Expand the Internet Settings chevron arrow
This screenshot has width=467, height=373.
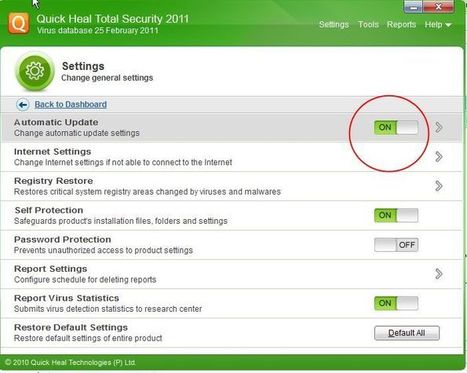pyautogui.click(x=439, y=156)
